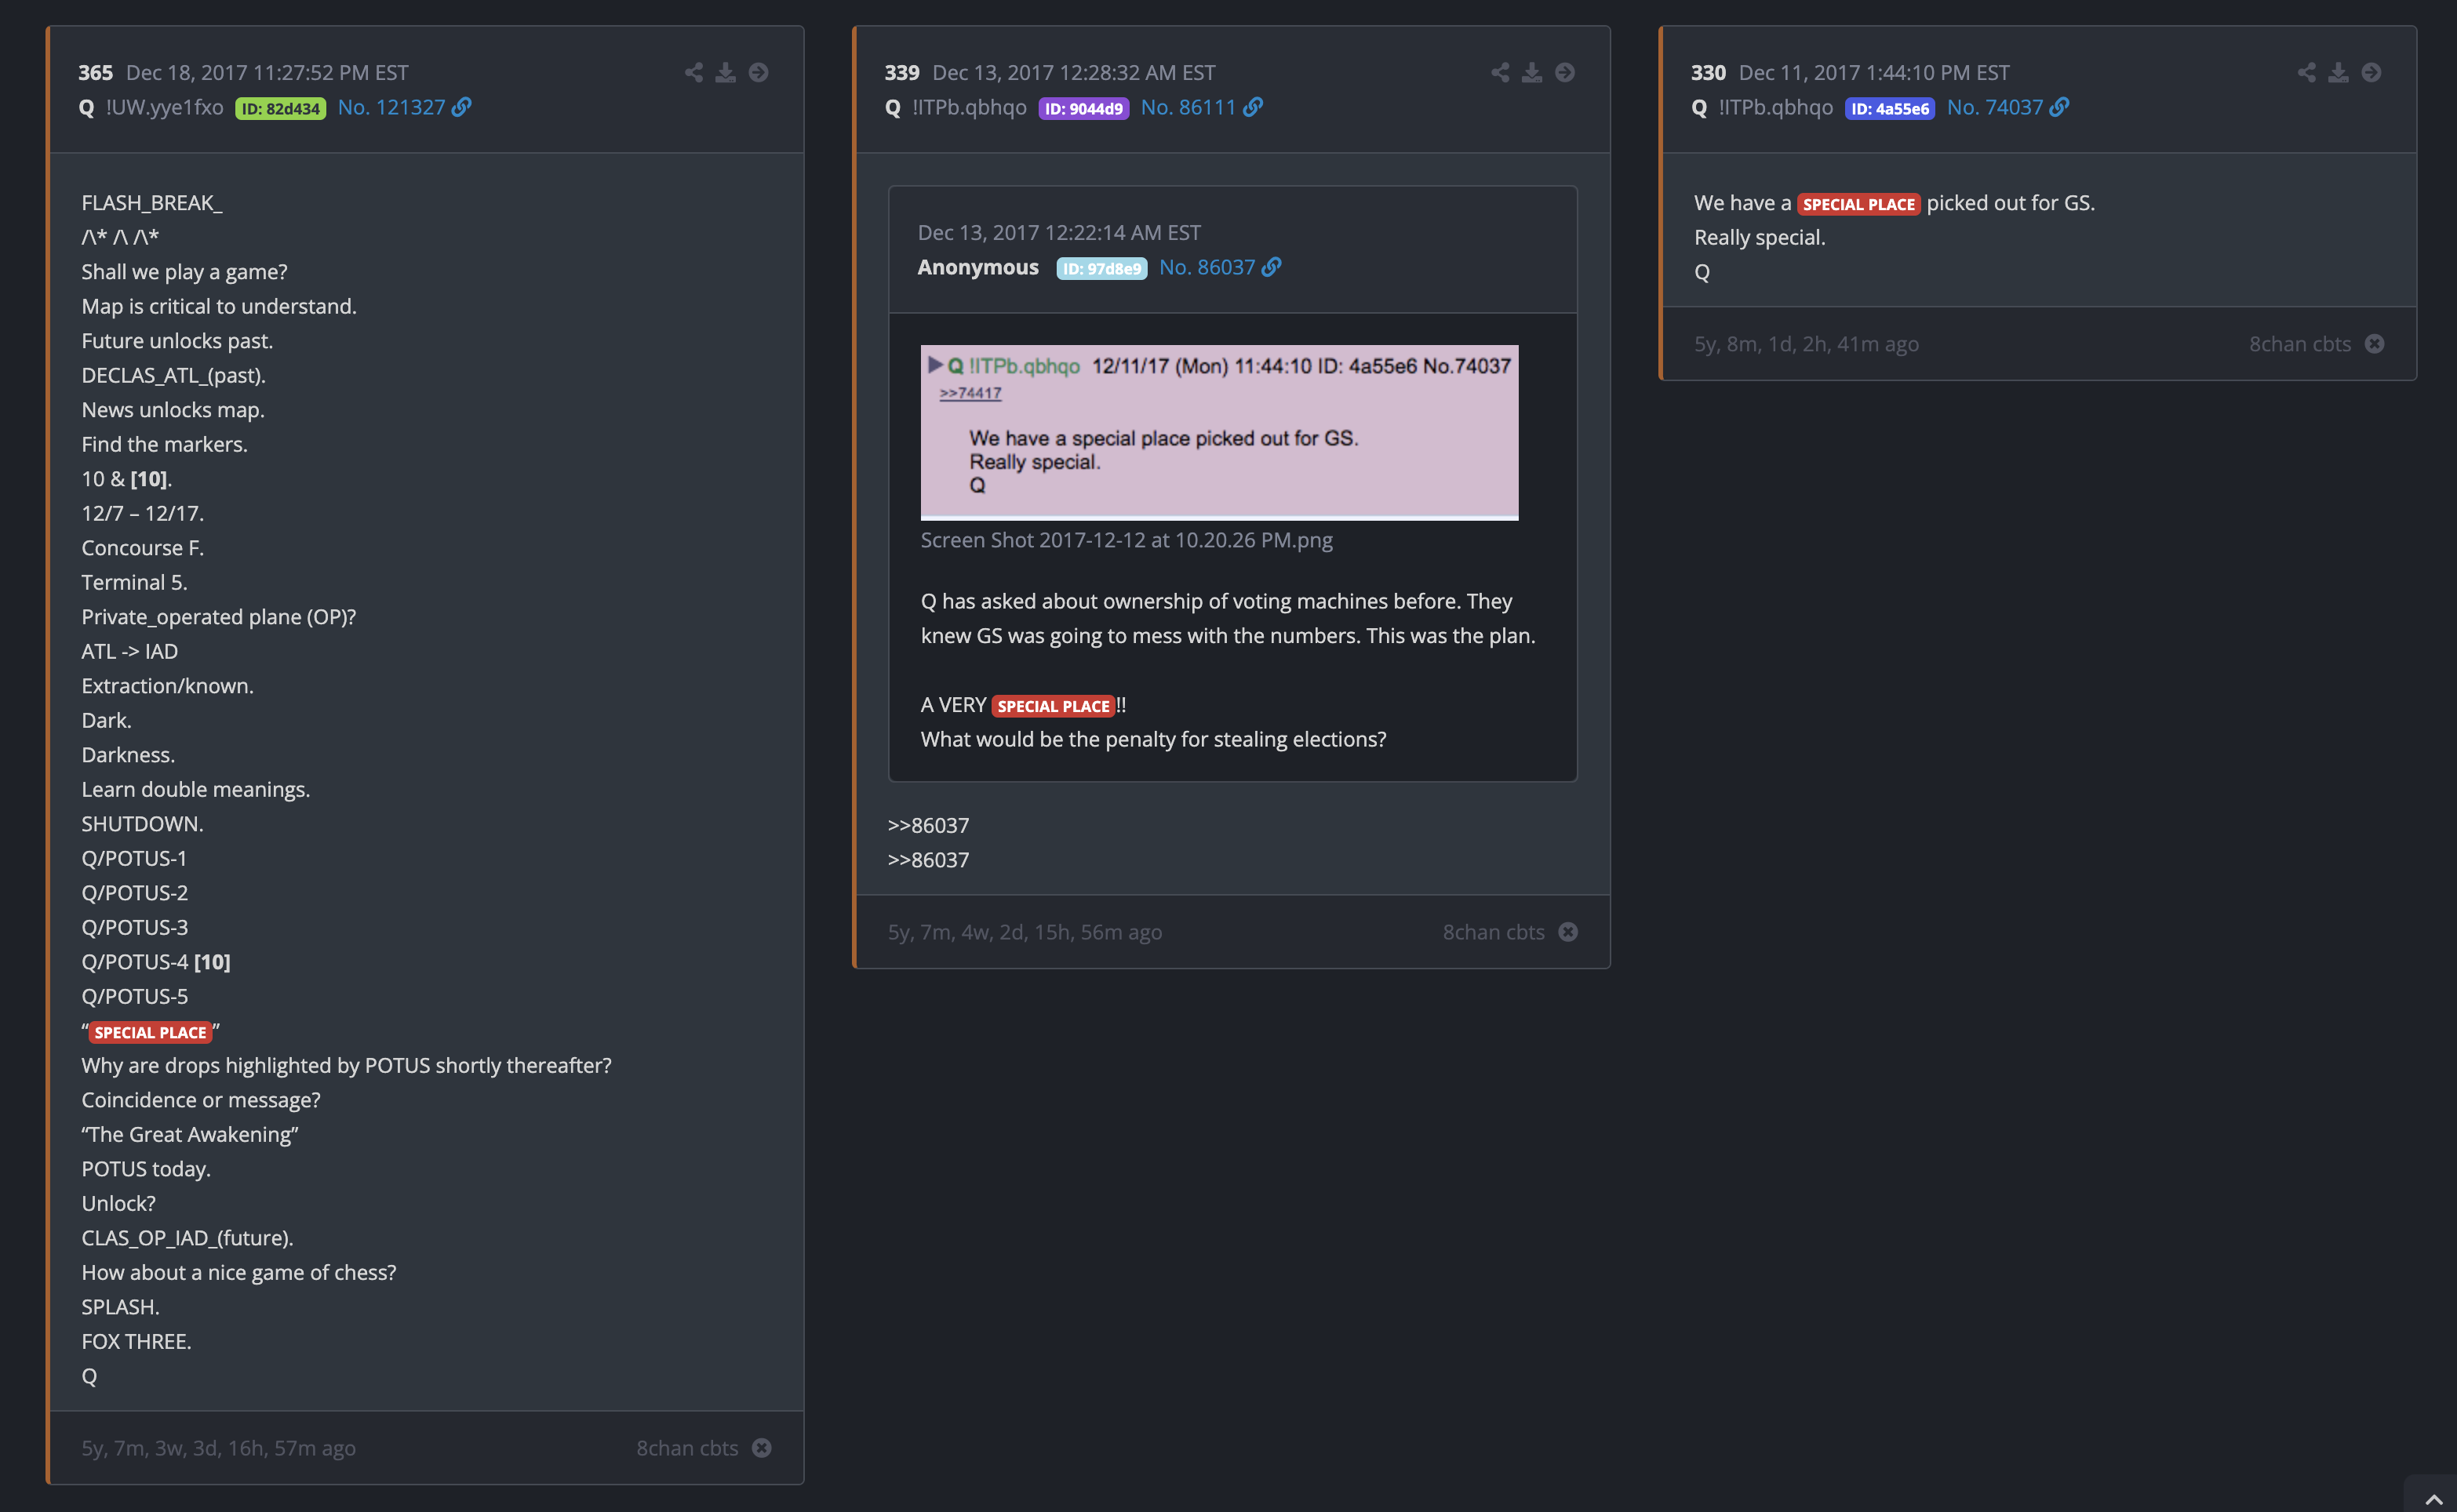
Task: Open post 330 via its arrow icon
Action: point(2371,73)
